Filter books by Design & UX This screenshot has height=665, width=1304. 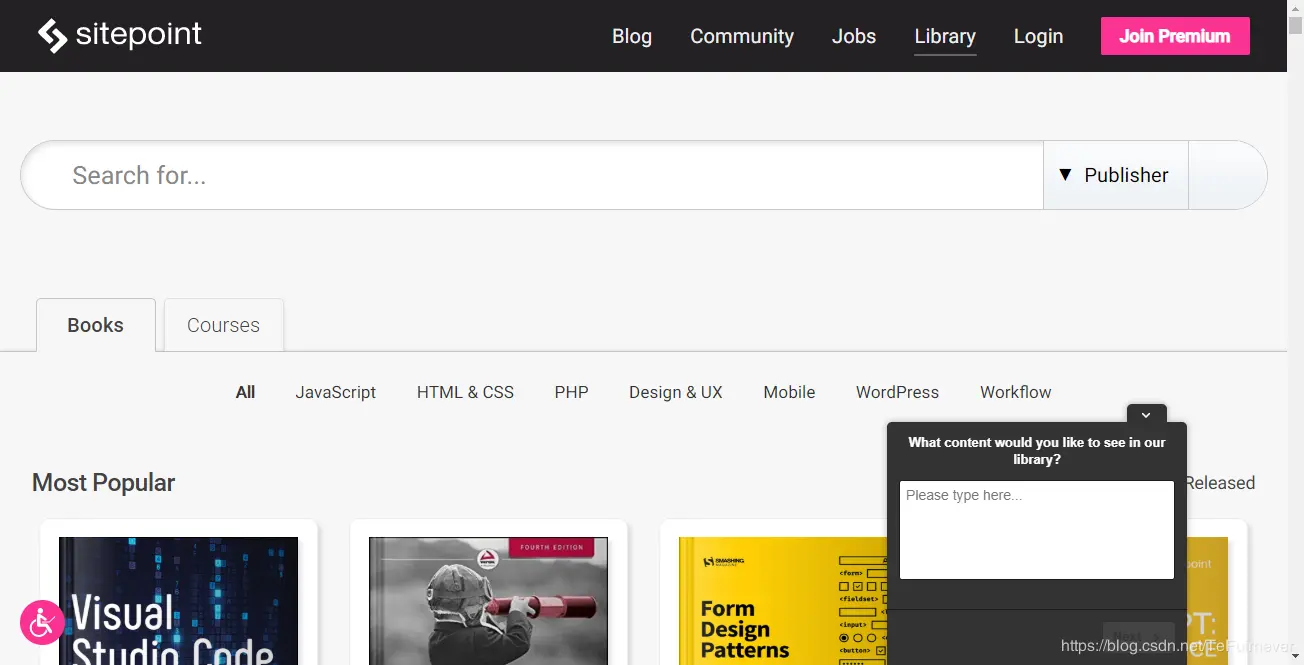(x=676, y=392)
